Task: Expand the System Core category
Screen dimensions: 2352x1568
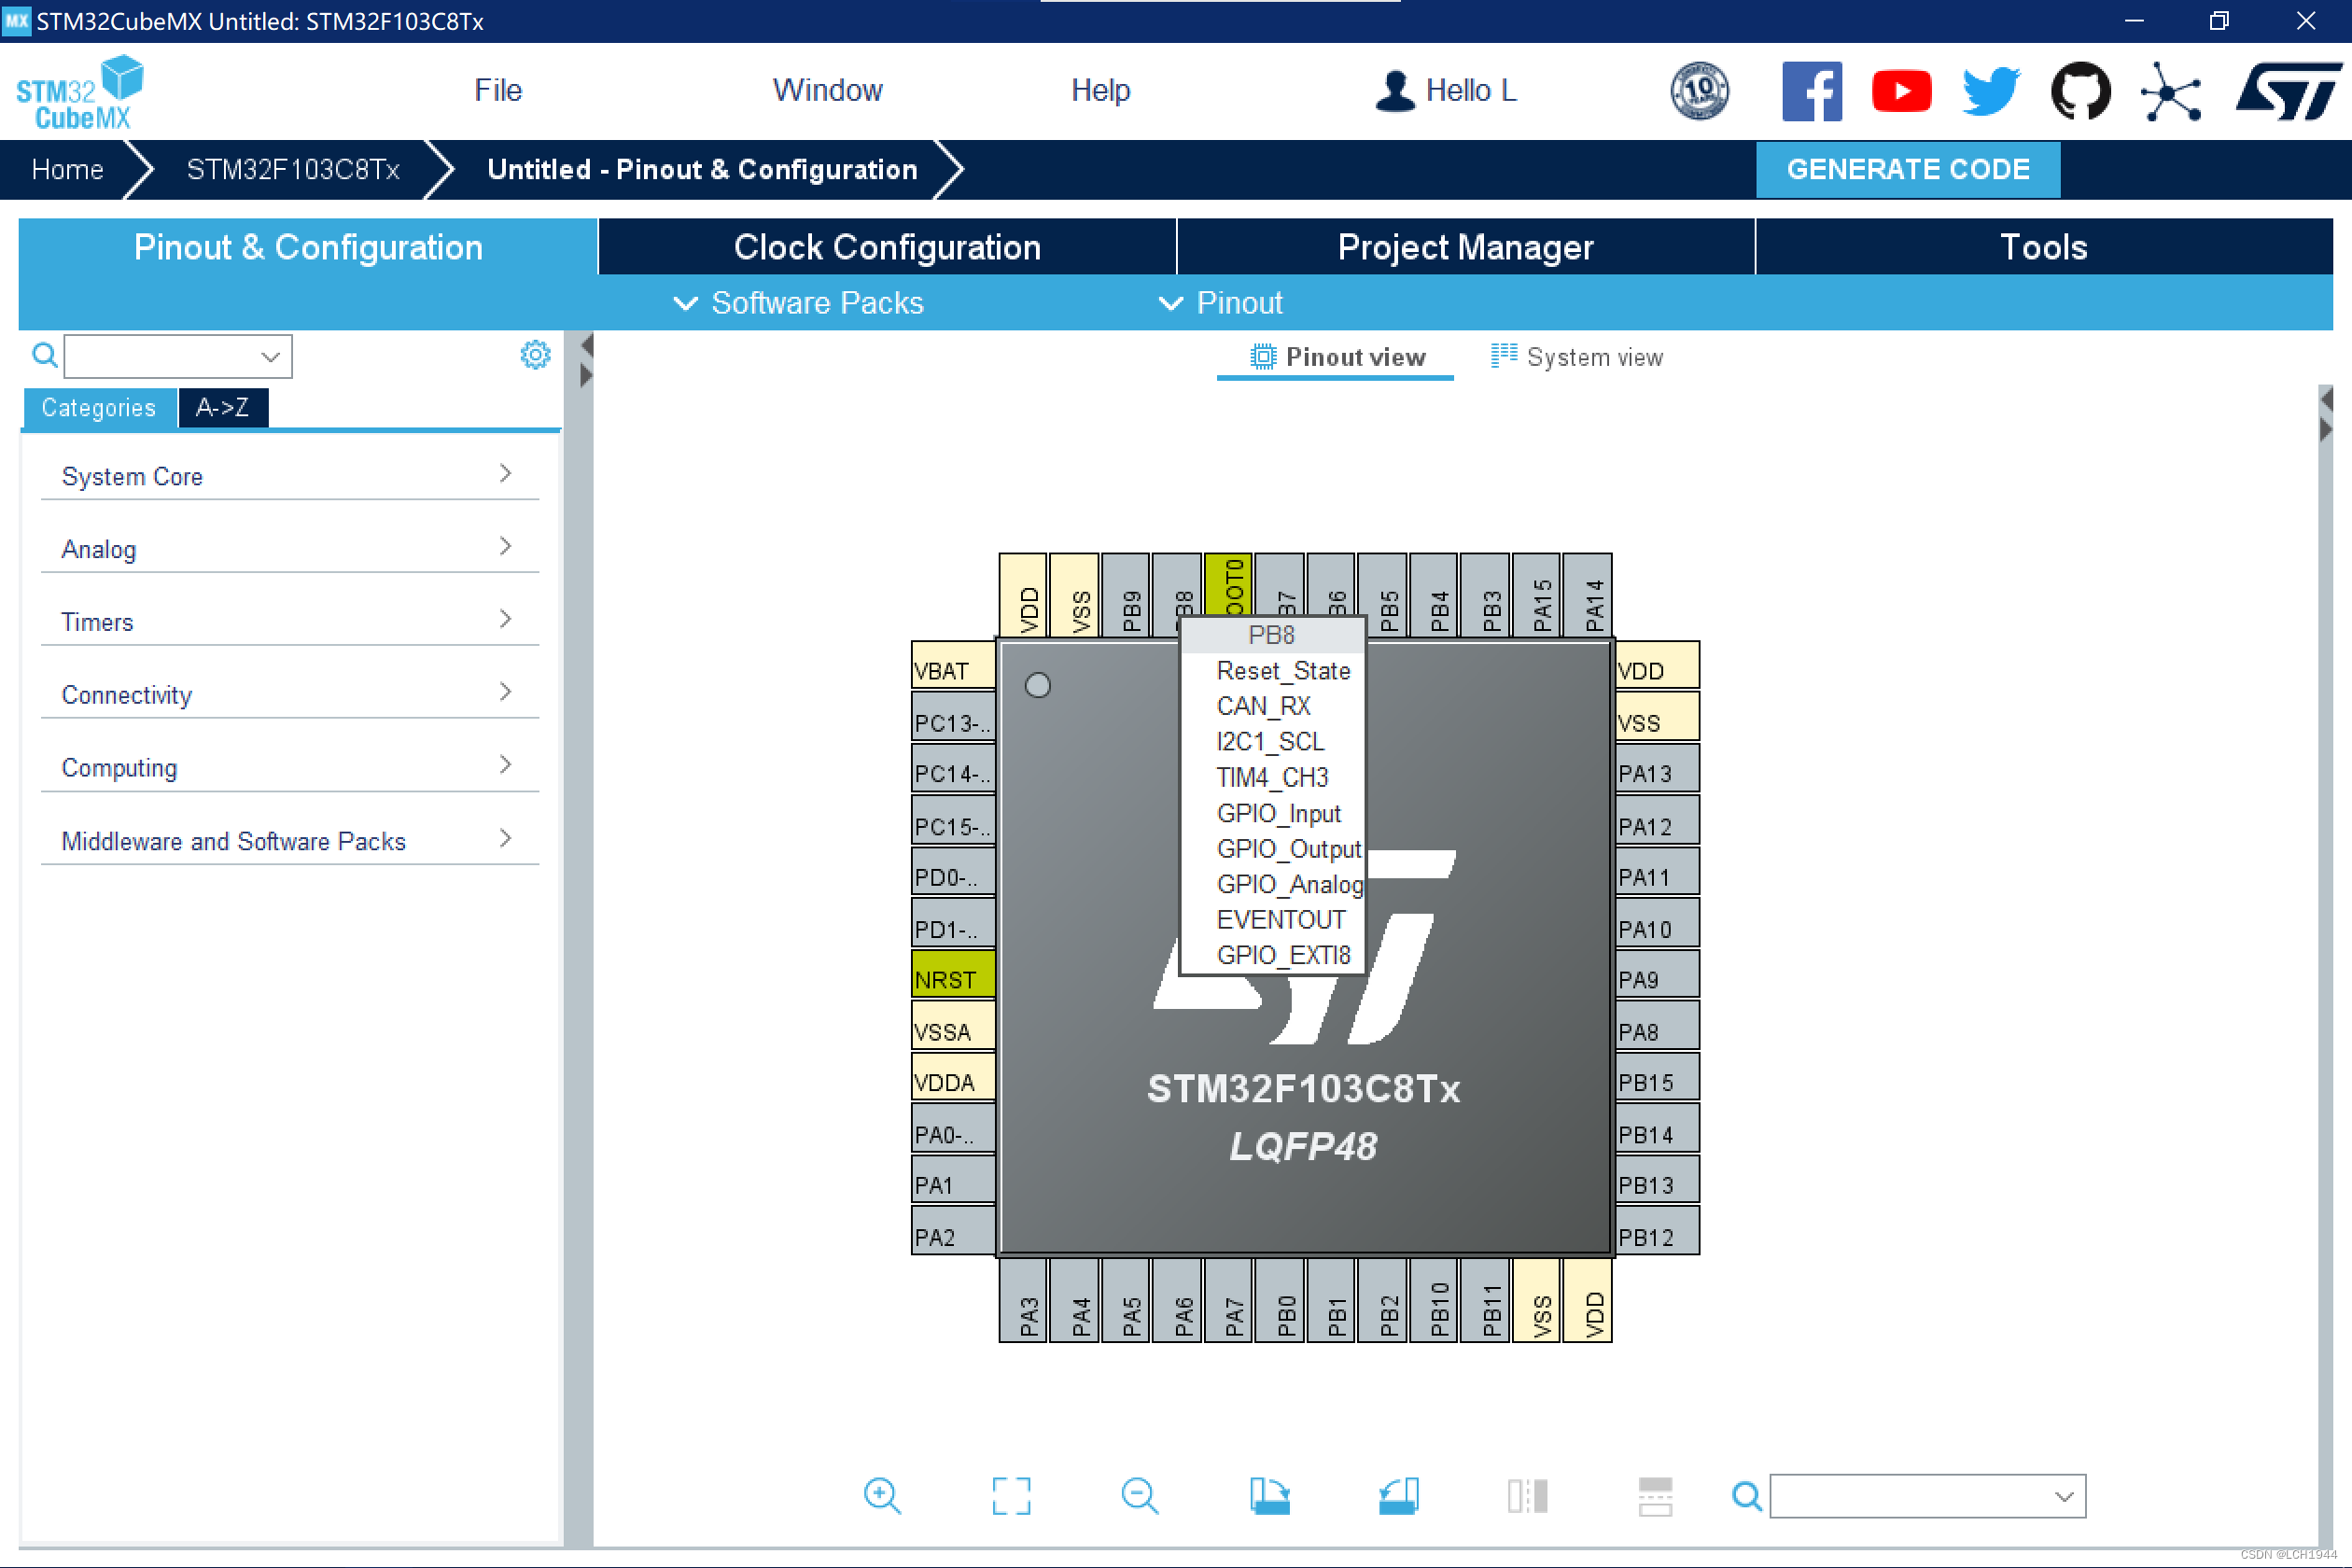Action: click(290, 476)
